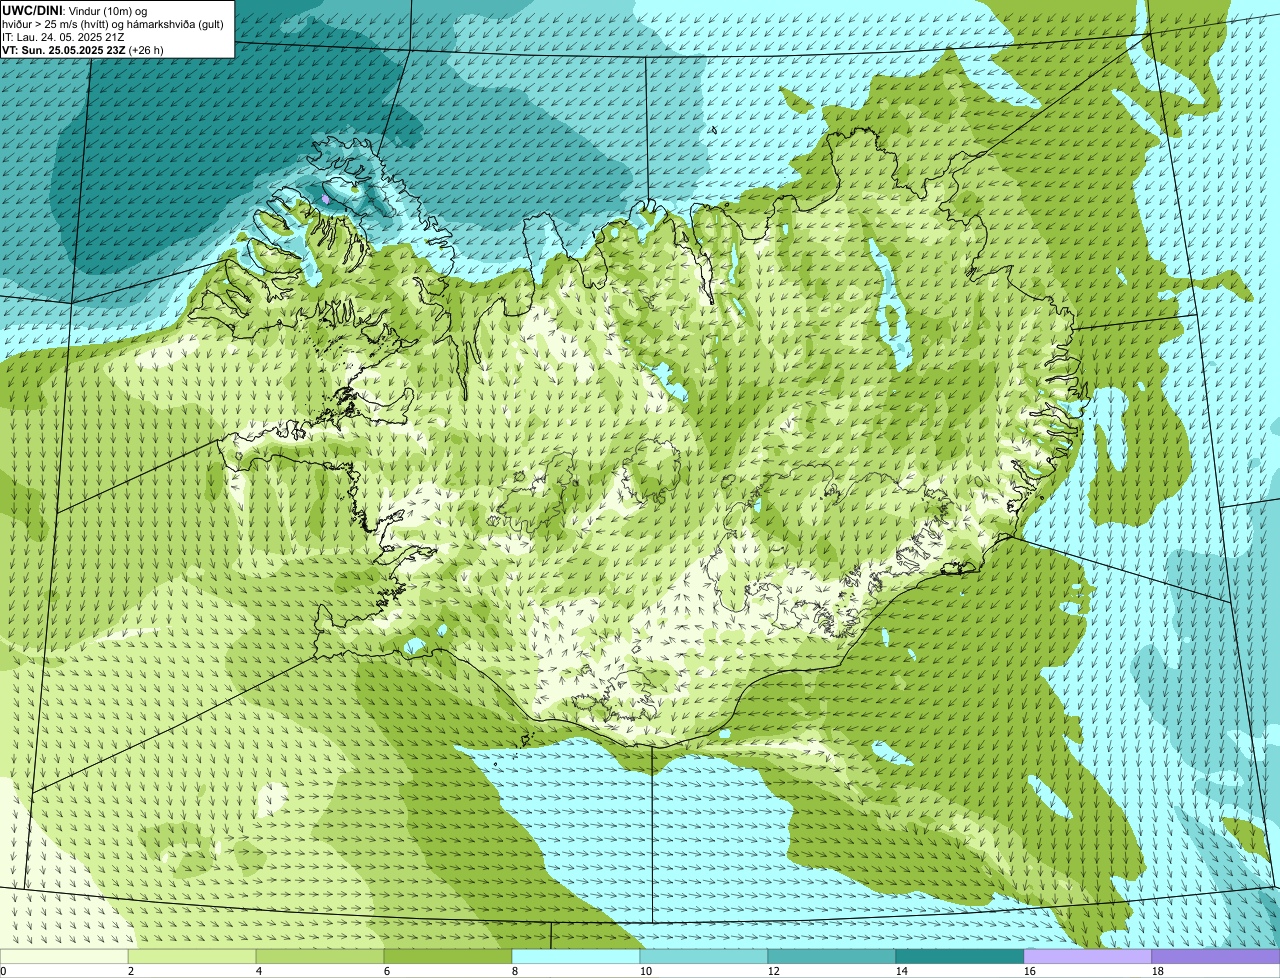The height and width of the screenshot is (978, 1280).
Task: Click the purple legend swatch above 18 m/s
Action: tap(1216, 956)
